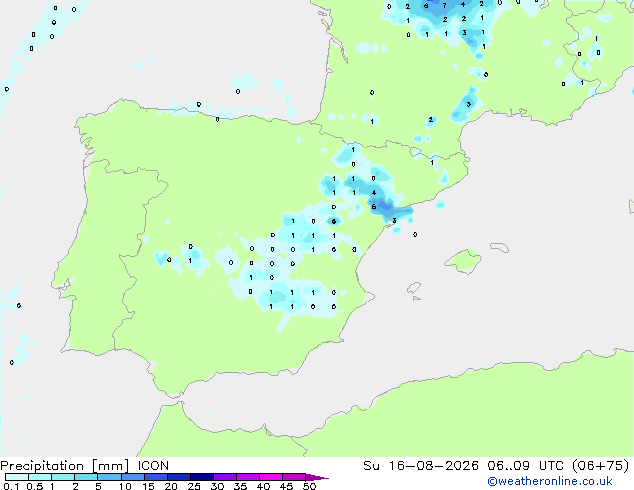This screenshot has width=634, height=490.
Task: Click the Ibiza island outline
Action: (x=414, y=288)
